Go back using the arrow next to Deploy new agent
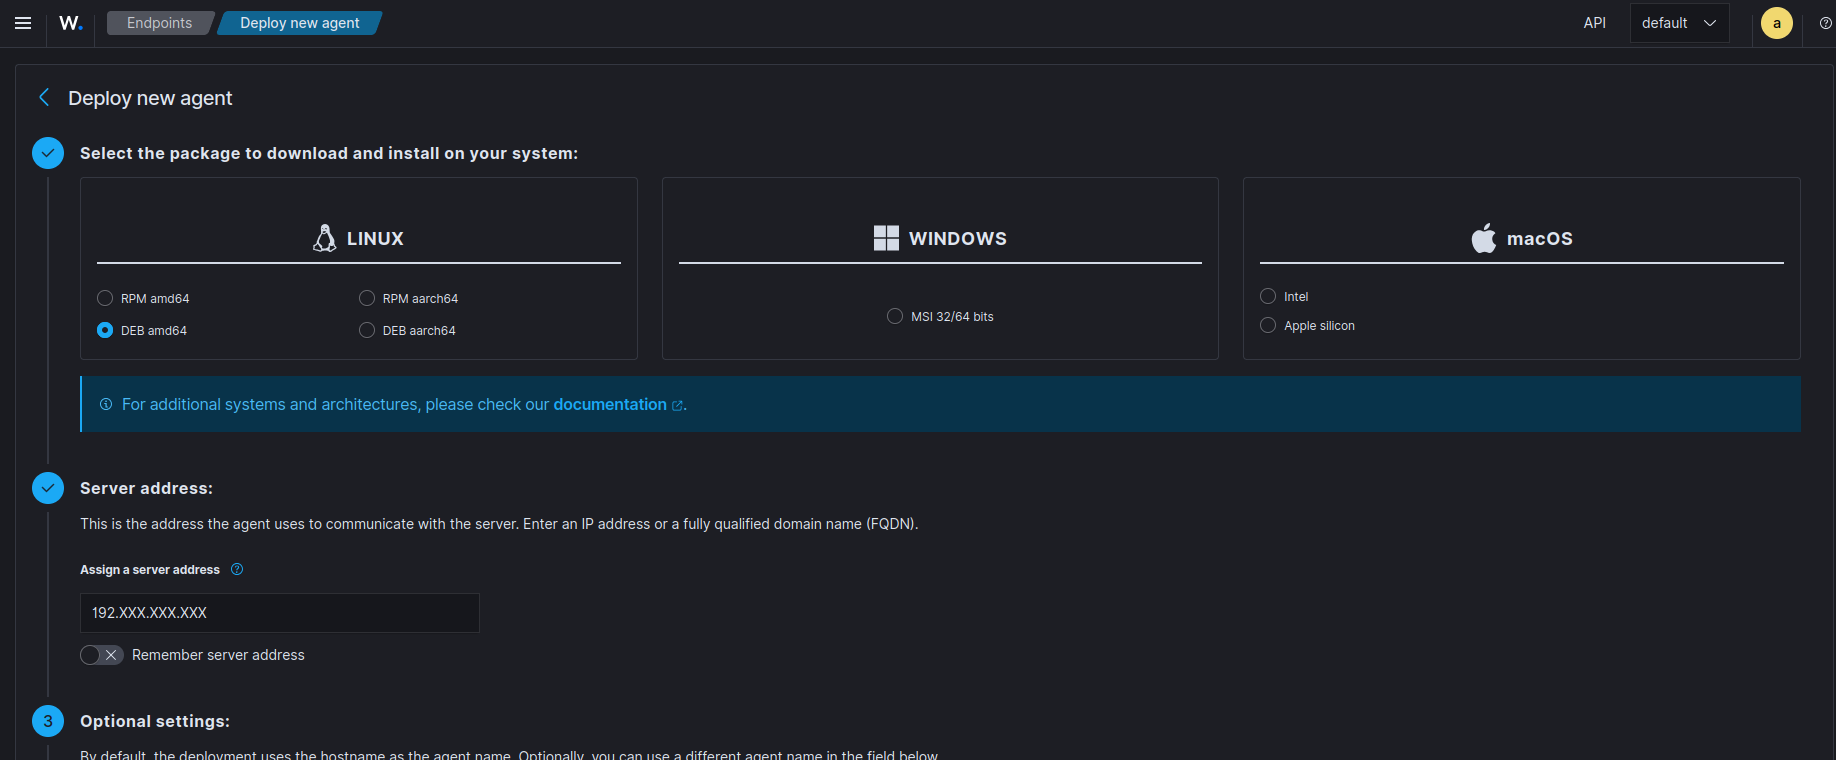The image size is (1836, 760). [x=44, y=97]
